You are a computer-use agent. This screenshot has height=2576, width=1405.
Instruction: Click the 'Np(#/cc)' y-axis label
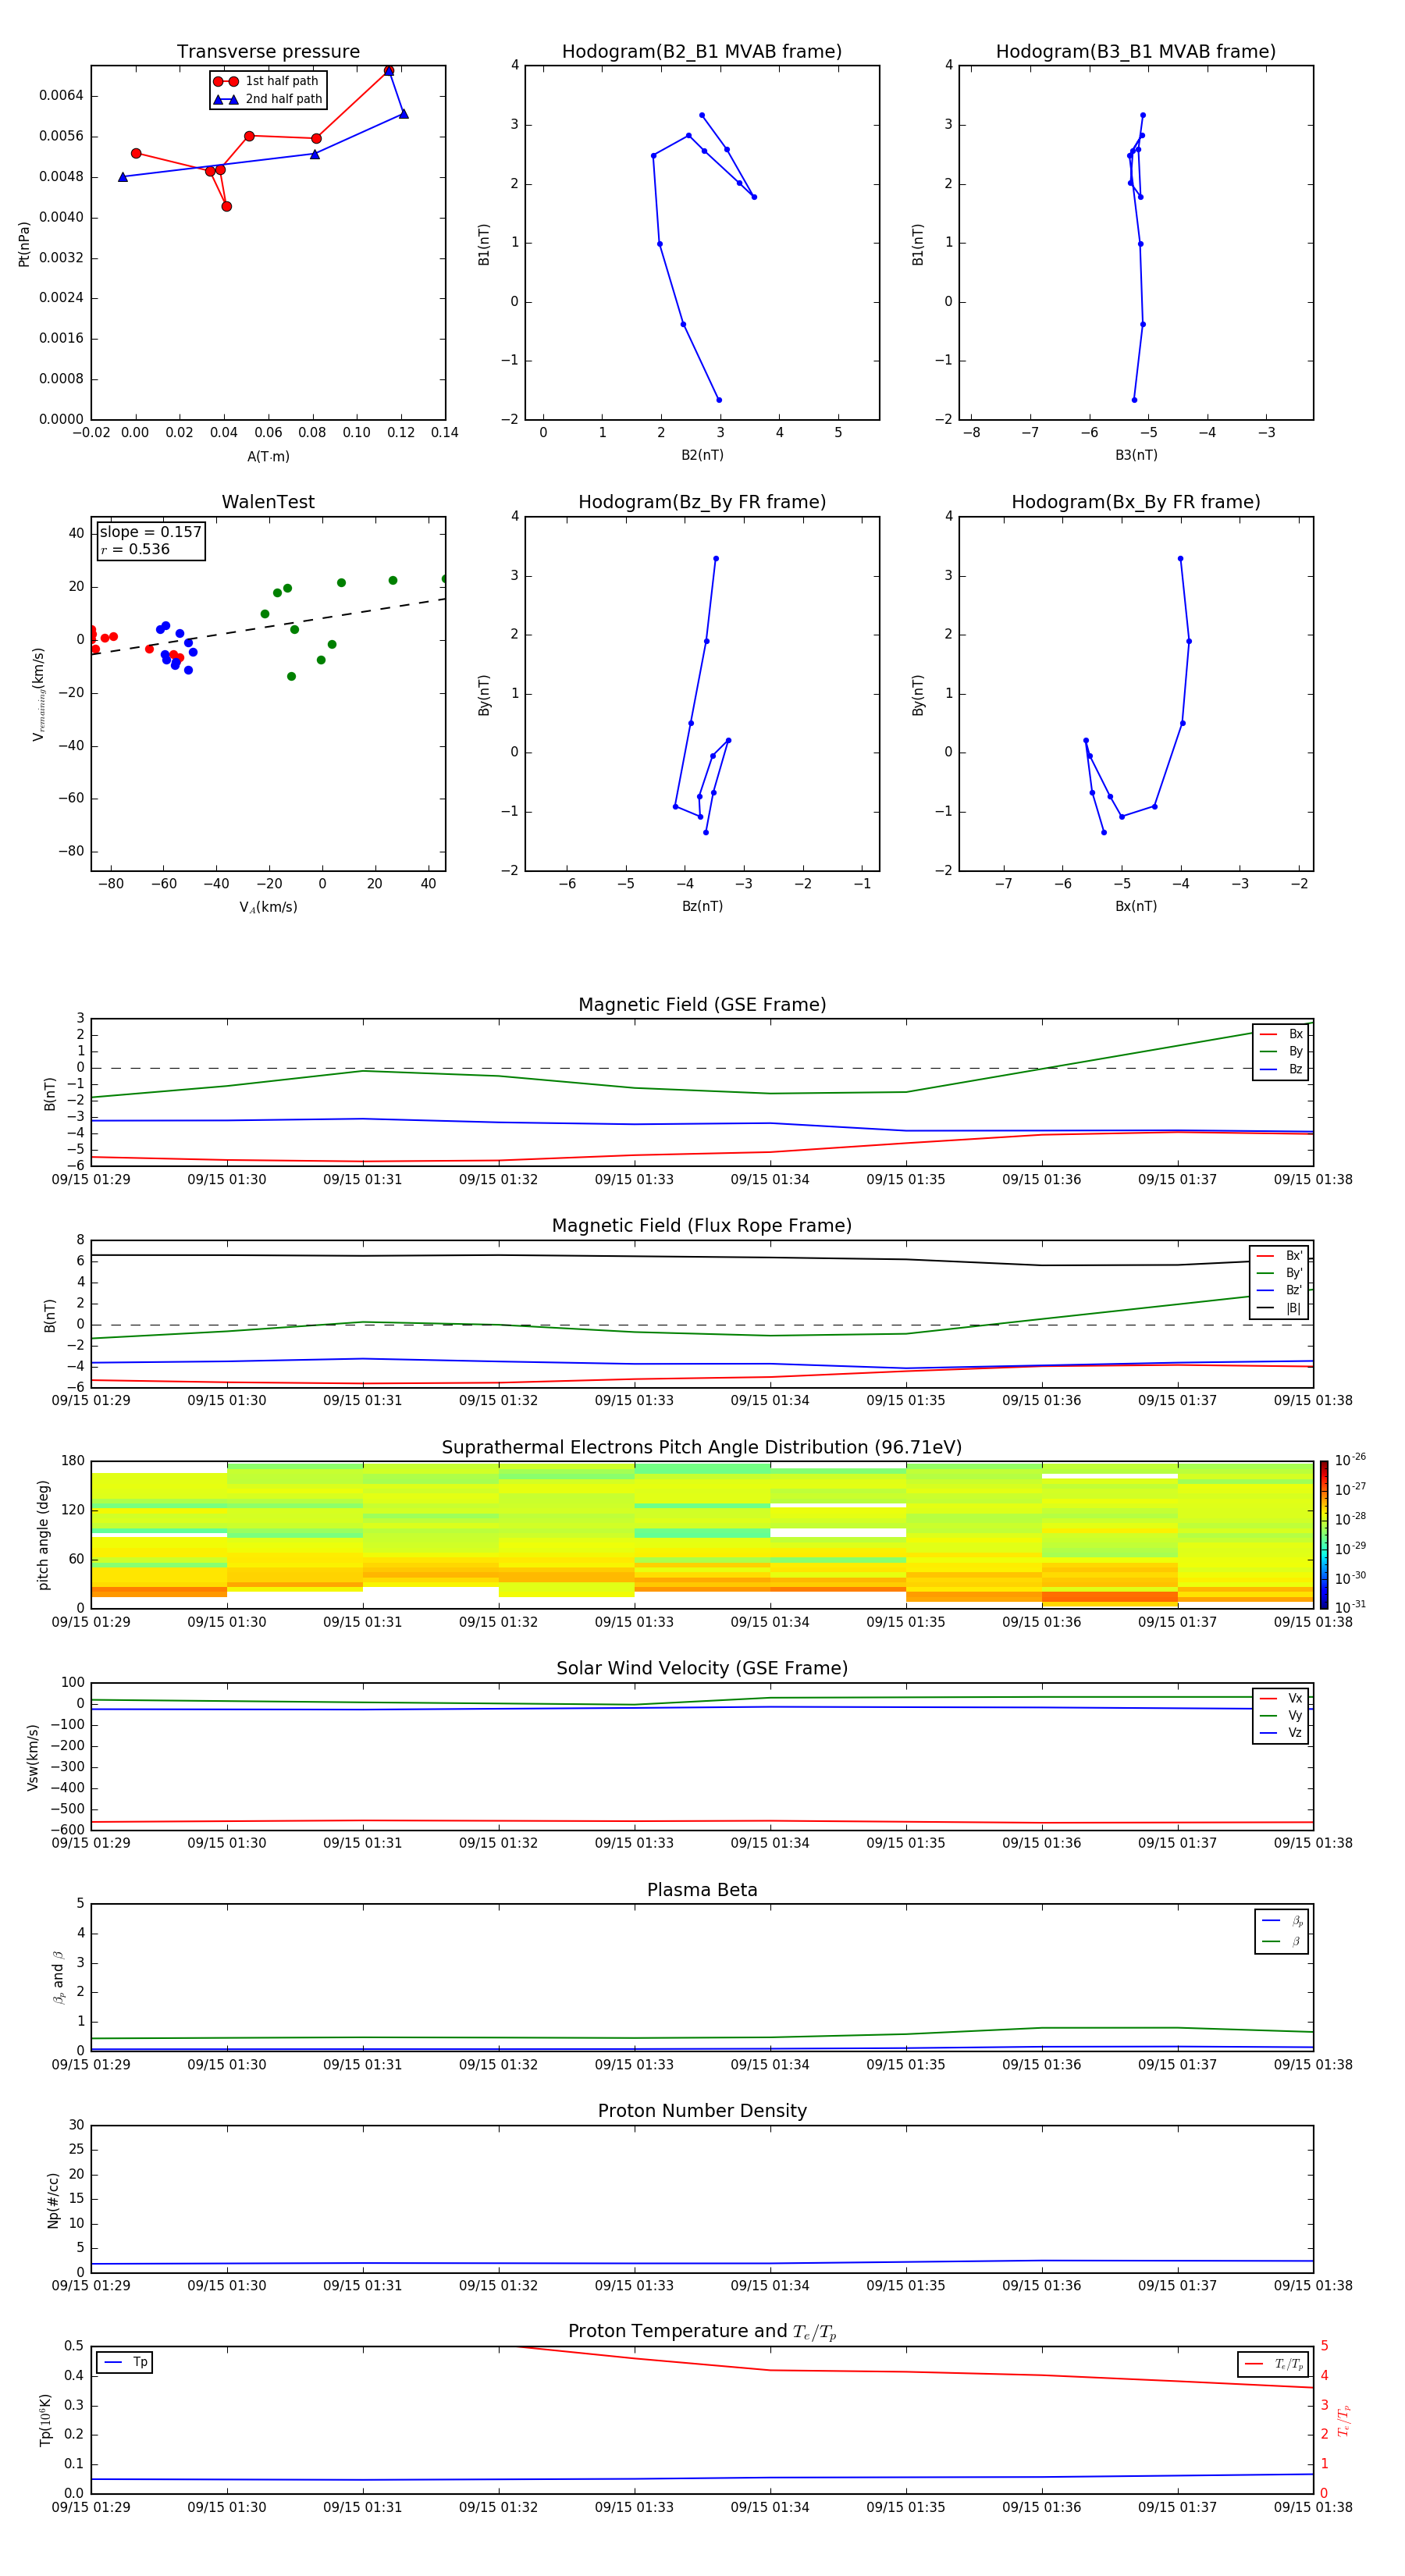click(53, 2200)
